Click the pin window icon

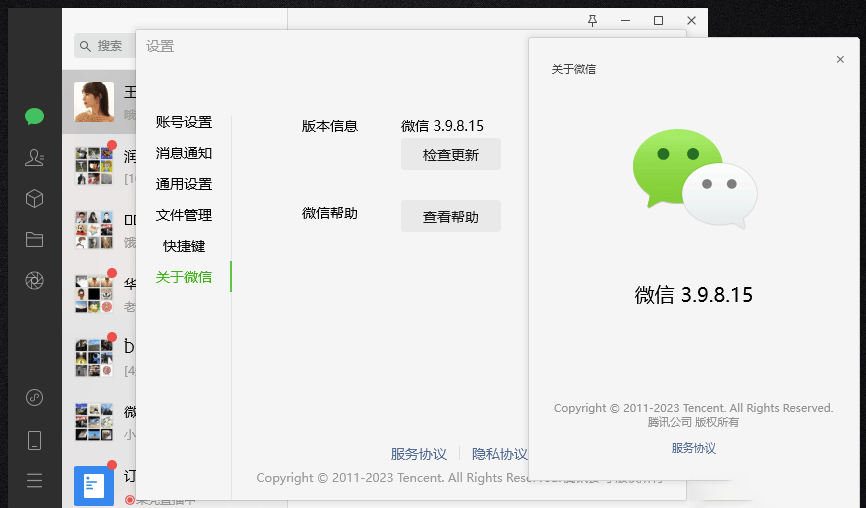pyautogui.click(x=592, y=21)
